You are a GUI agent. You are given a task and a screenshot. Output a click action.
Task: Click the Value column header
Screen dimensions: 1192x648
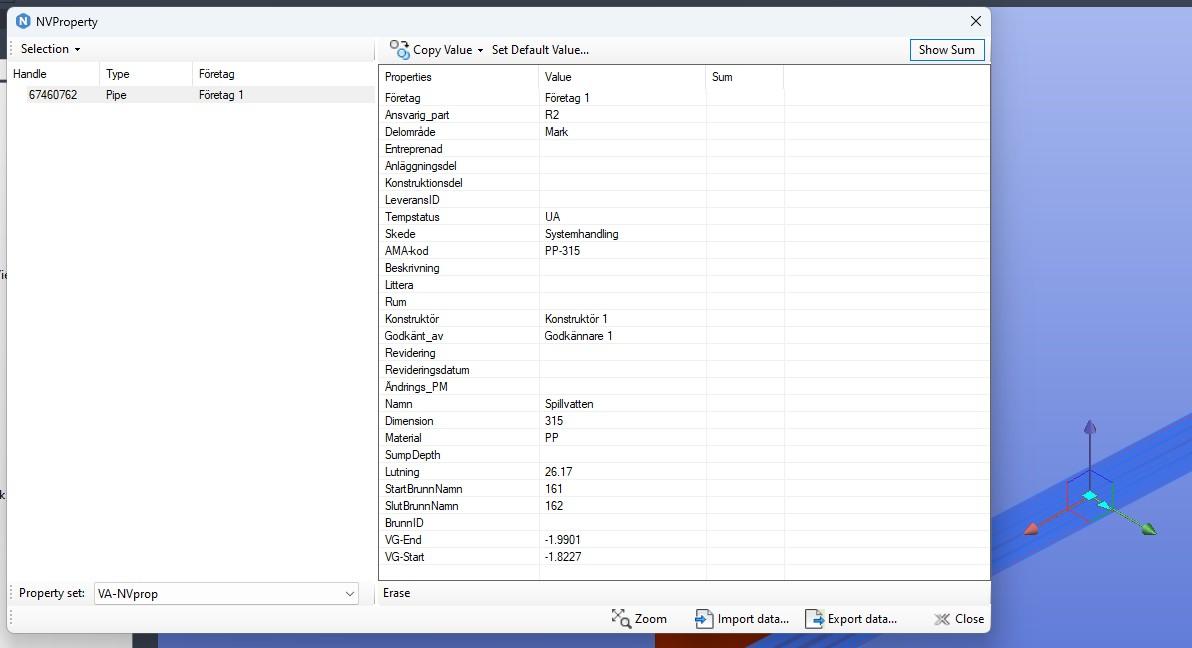tap(622, 77)
